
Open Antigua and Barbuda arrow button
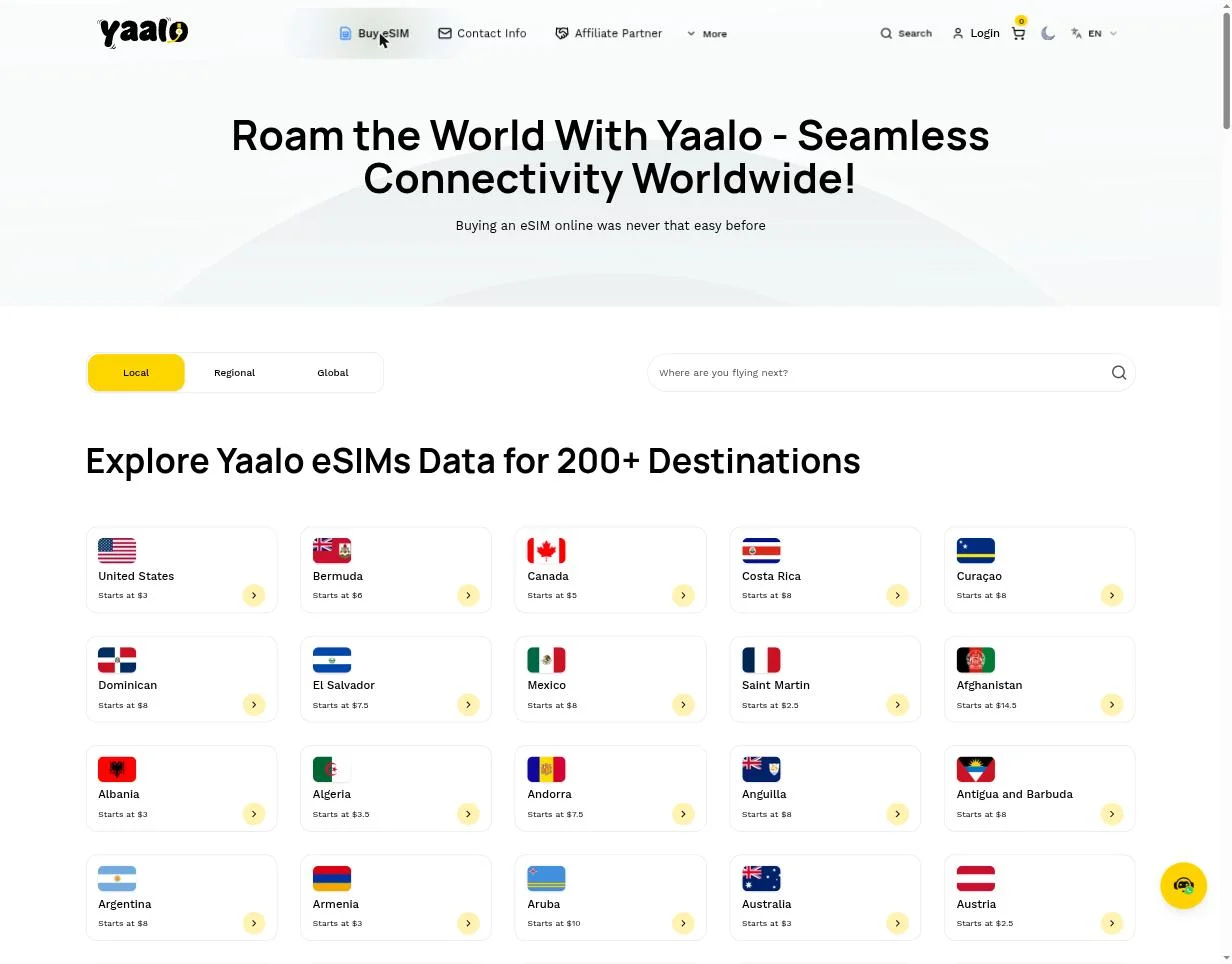pos(1112,814)
